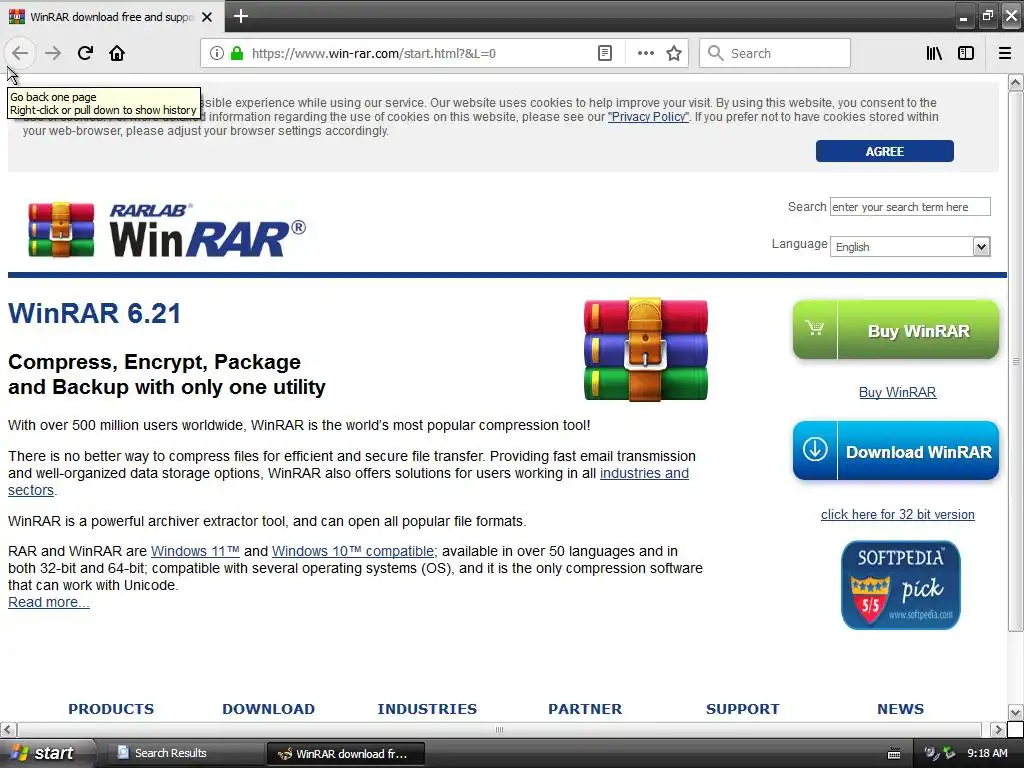The height and width of the screenshot is (768, 1024).
Task: Focus the browser Search field
Action: click(x=775, y=53)
